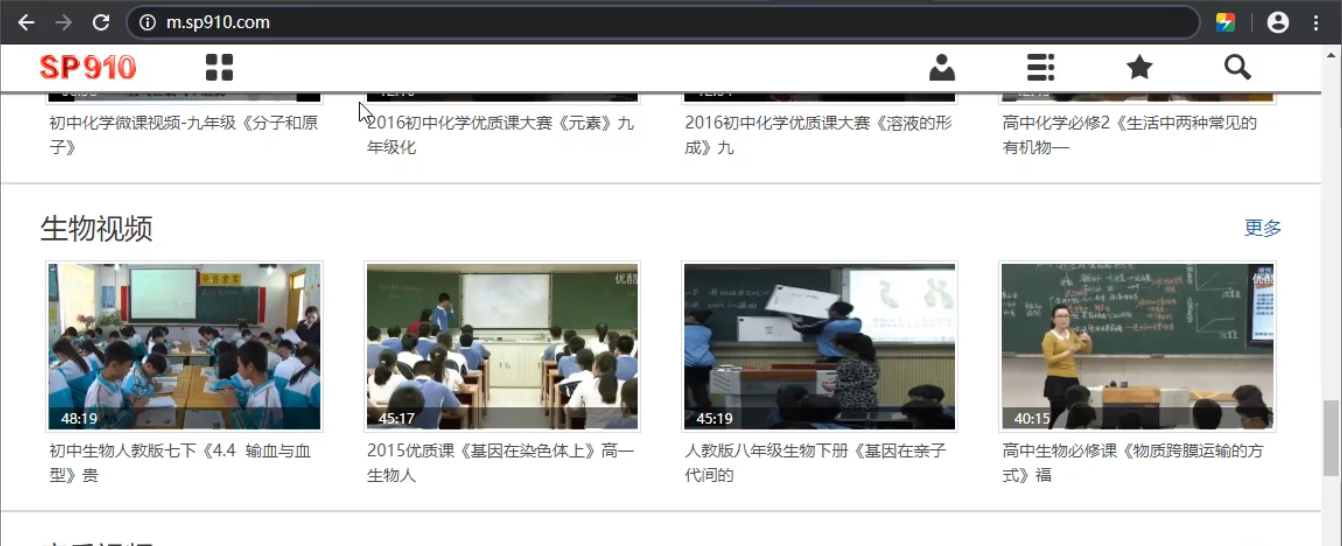Click 更多 link beside 生物视频

[1262, 228]
